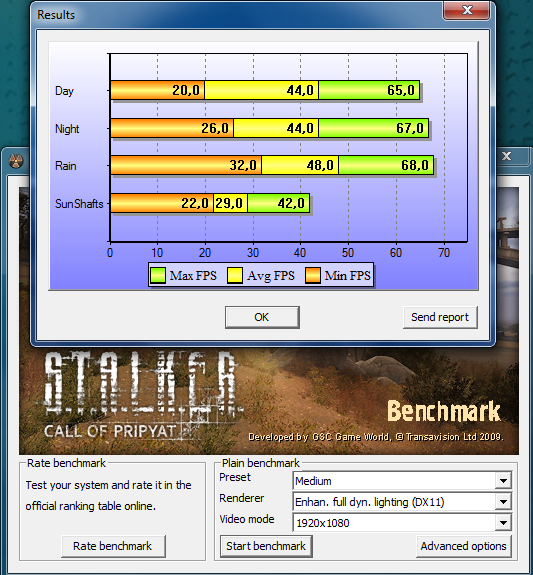Click the 'Results' dialog title text
Screen dimensions: 533x575
(x=56, y=15)
